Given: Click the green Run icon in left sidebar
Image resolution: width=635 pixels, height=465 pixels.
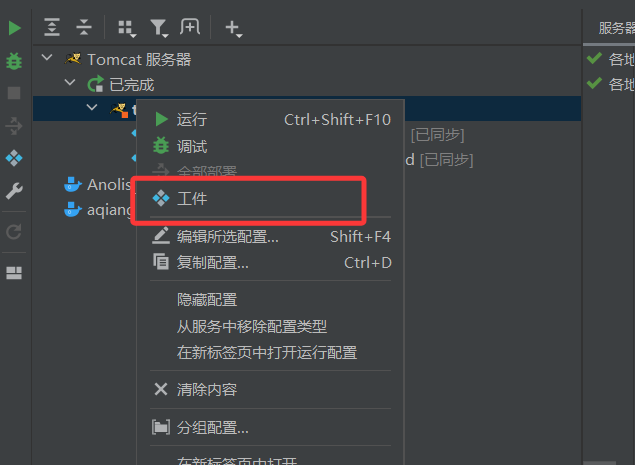Looking at the screenshot, I should pyautogui.click(x=15, y=28).
